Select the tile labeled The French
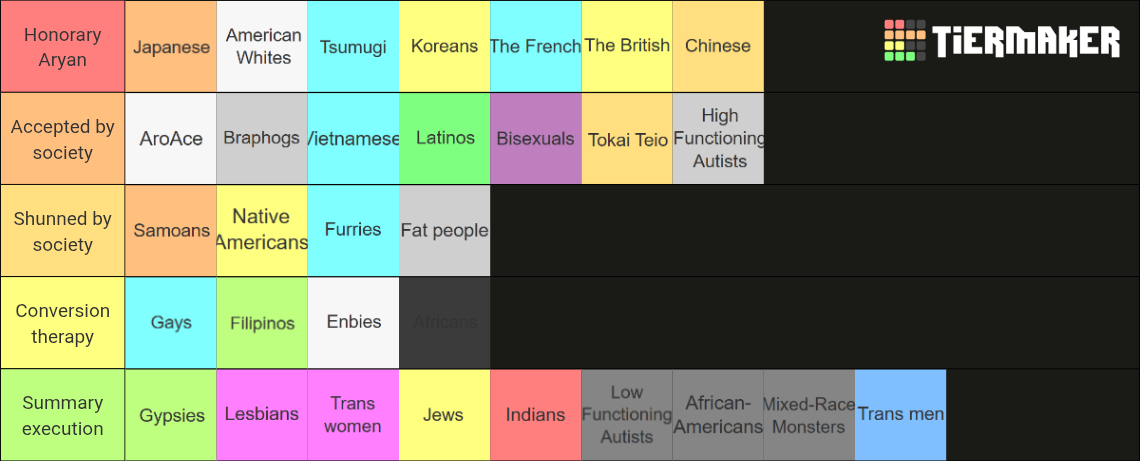Screen dimensions: 1140x461 [x=536, y=47]
